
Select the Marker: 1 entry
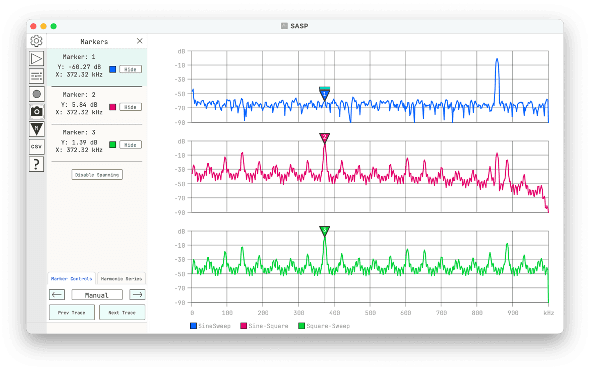pyautogui.click(x=97, y=67)
